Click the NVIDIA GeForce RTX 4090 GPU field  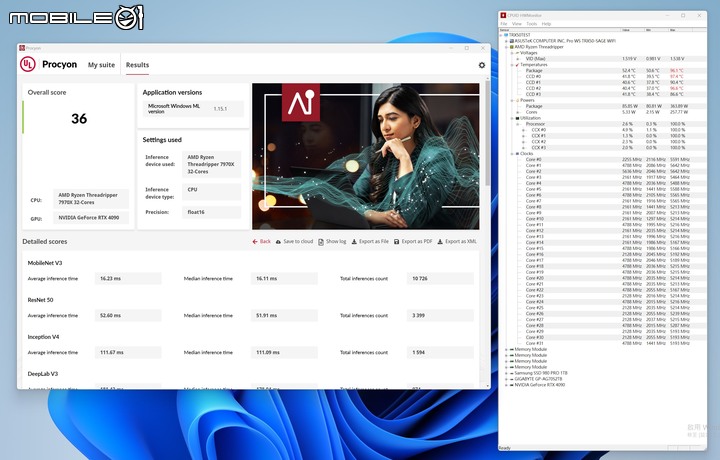[x=91, y=218]
